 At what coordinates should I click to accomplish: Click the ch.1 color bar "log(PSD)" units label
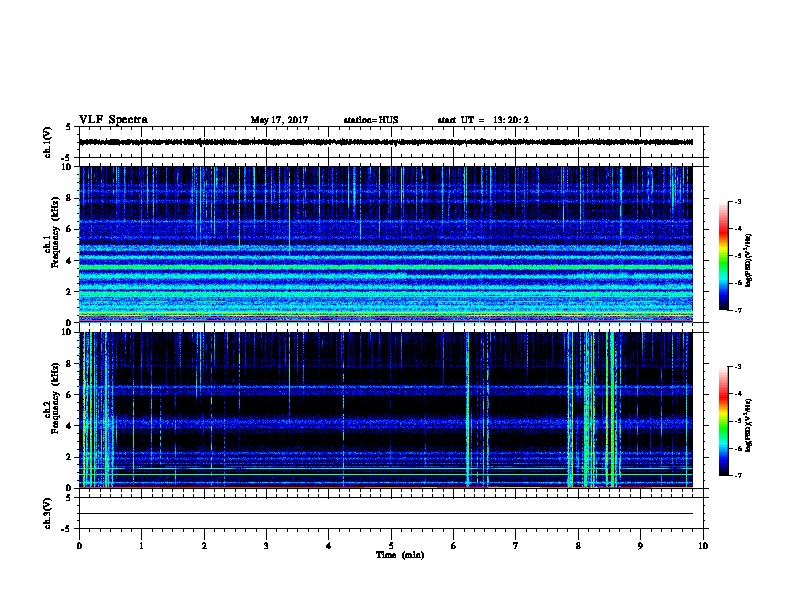click(748, 261)
